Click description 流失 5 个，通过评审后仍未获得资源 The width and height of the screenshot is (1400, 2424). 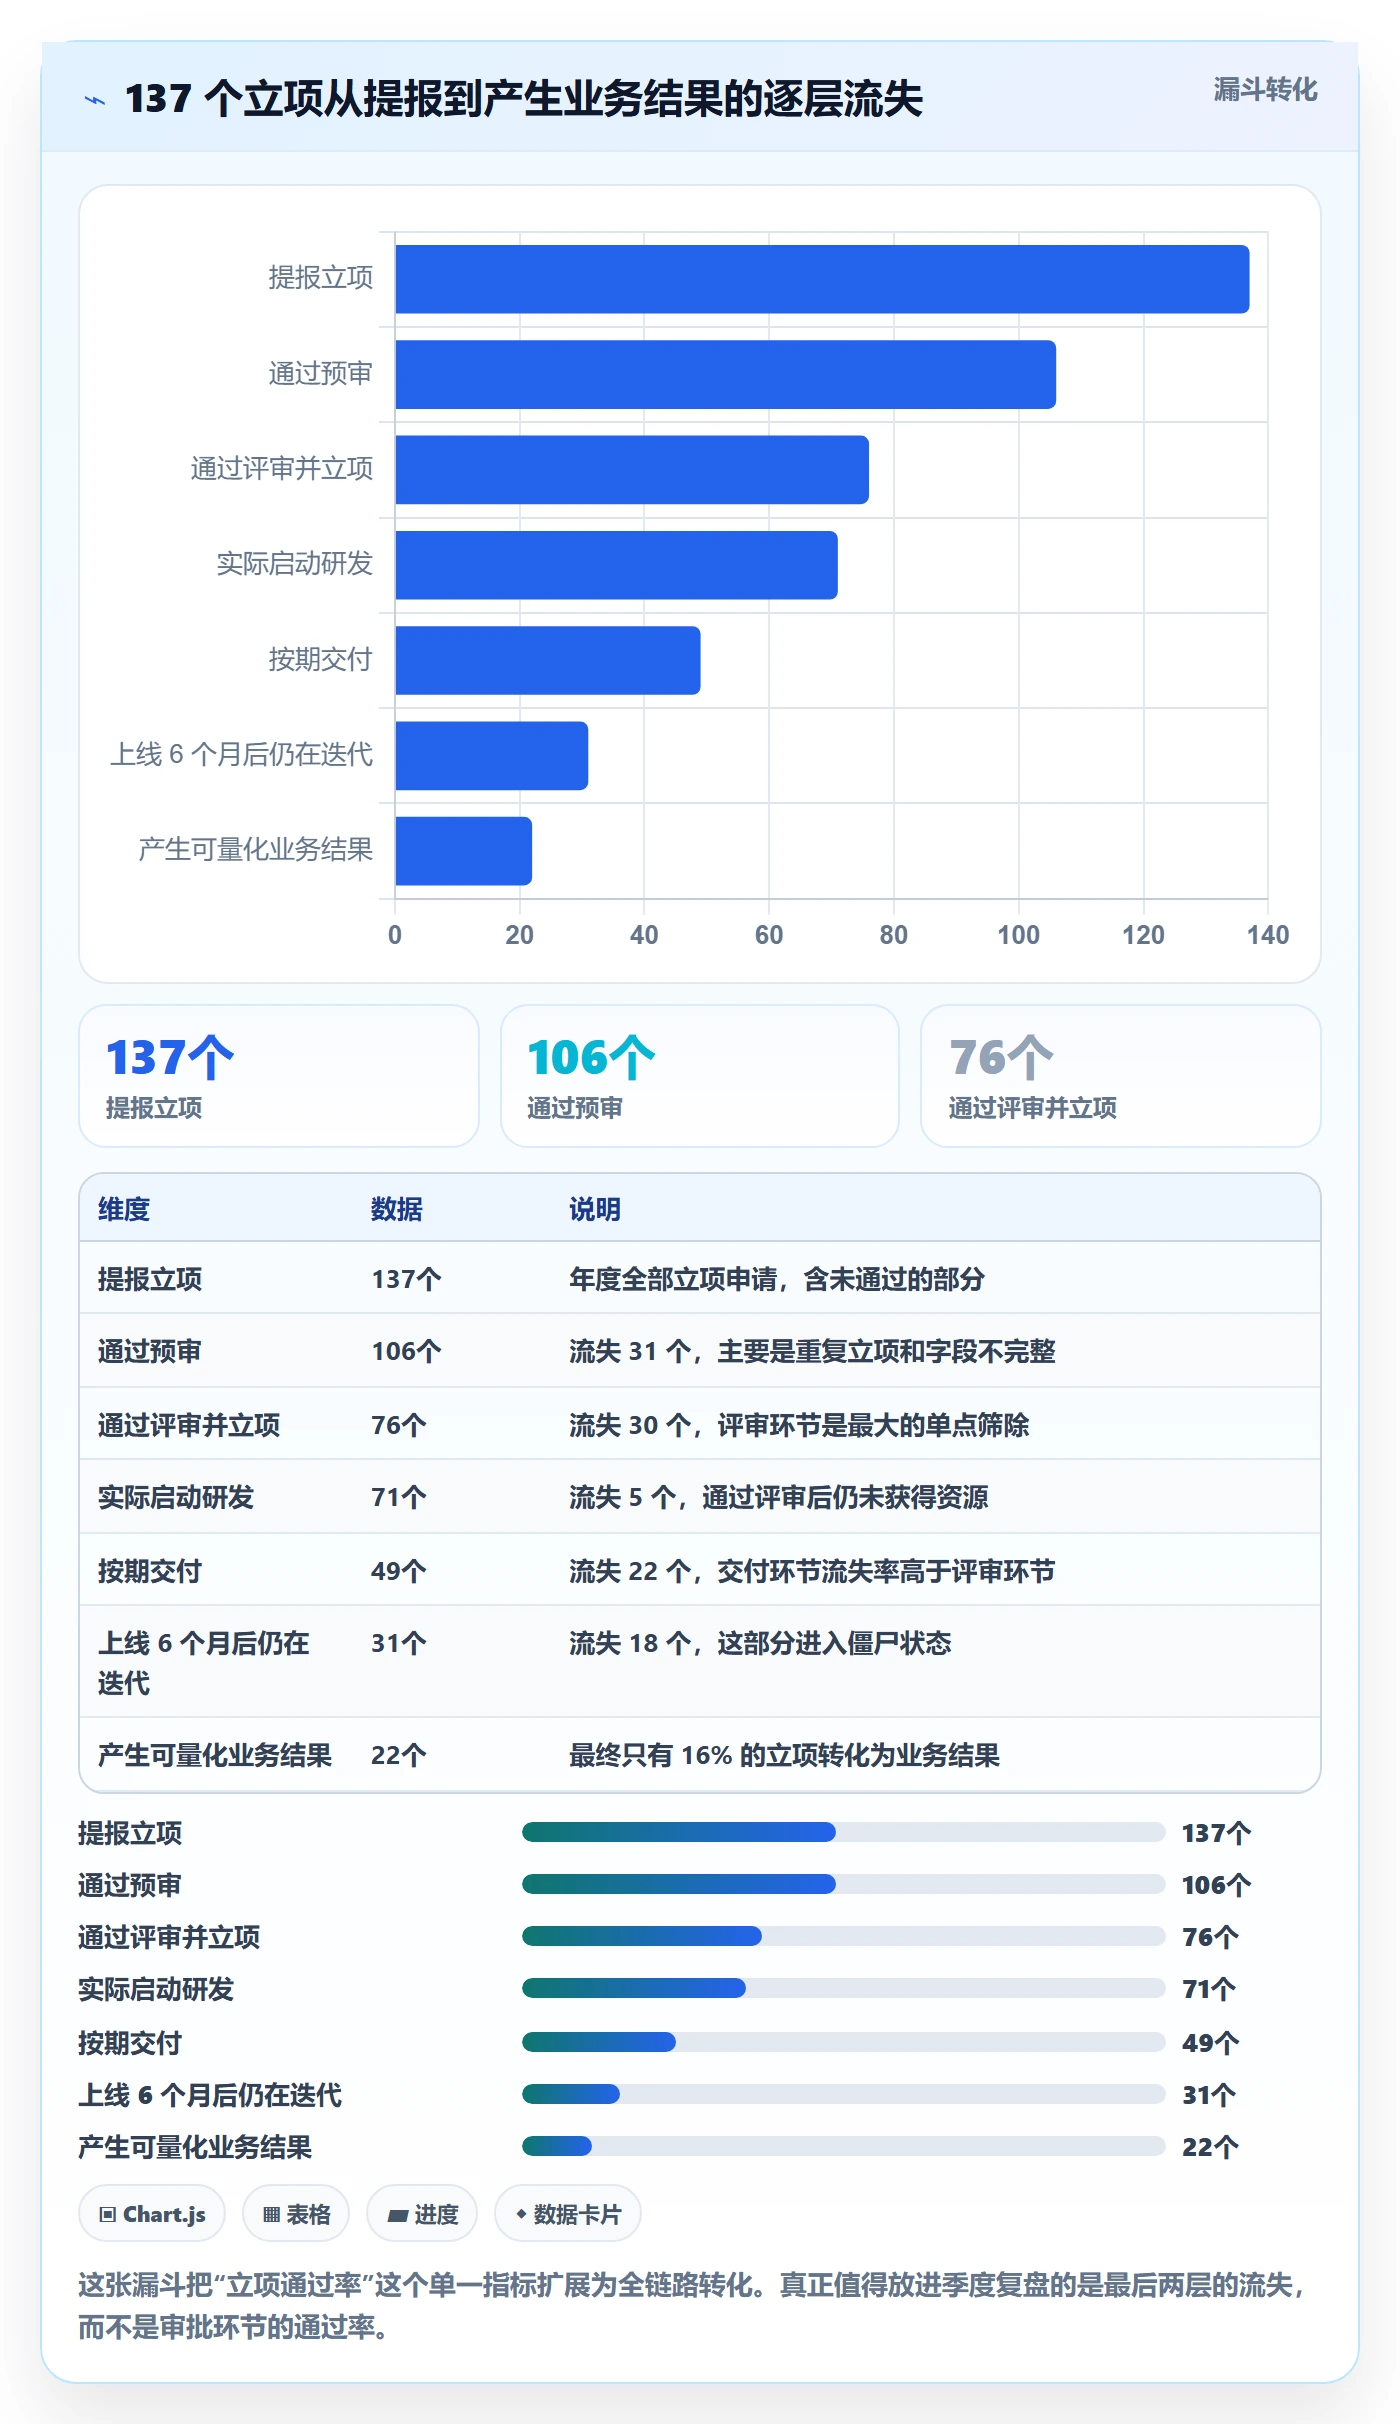(778, 1497)
